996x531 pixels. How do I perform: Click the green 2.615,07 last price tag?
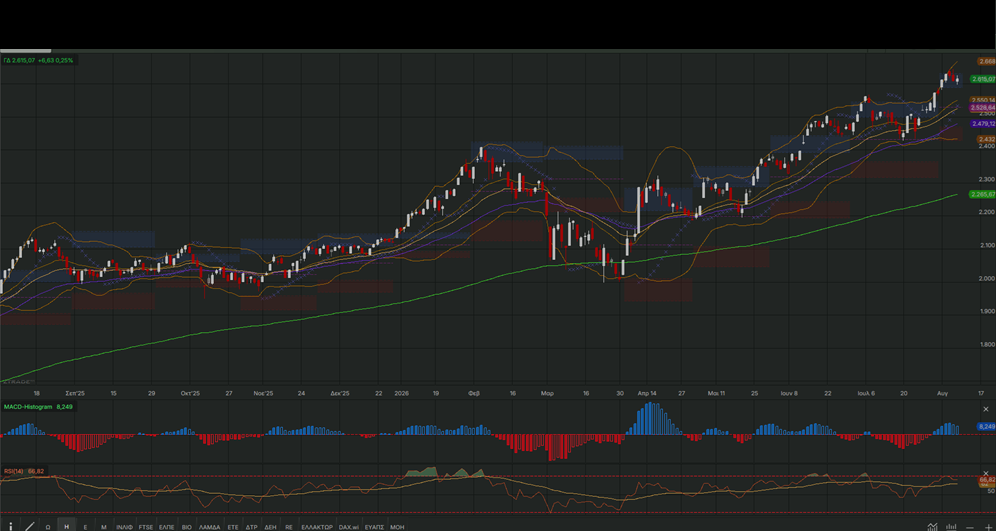(983, 79)
